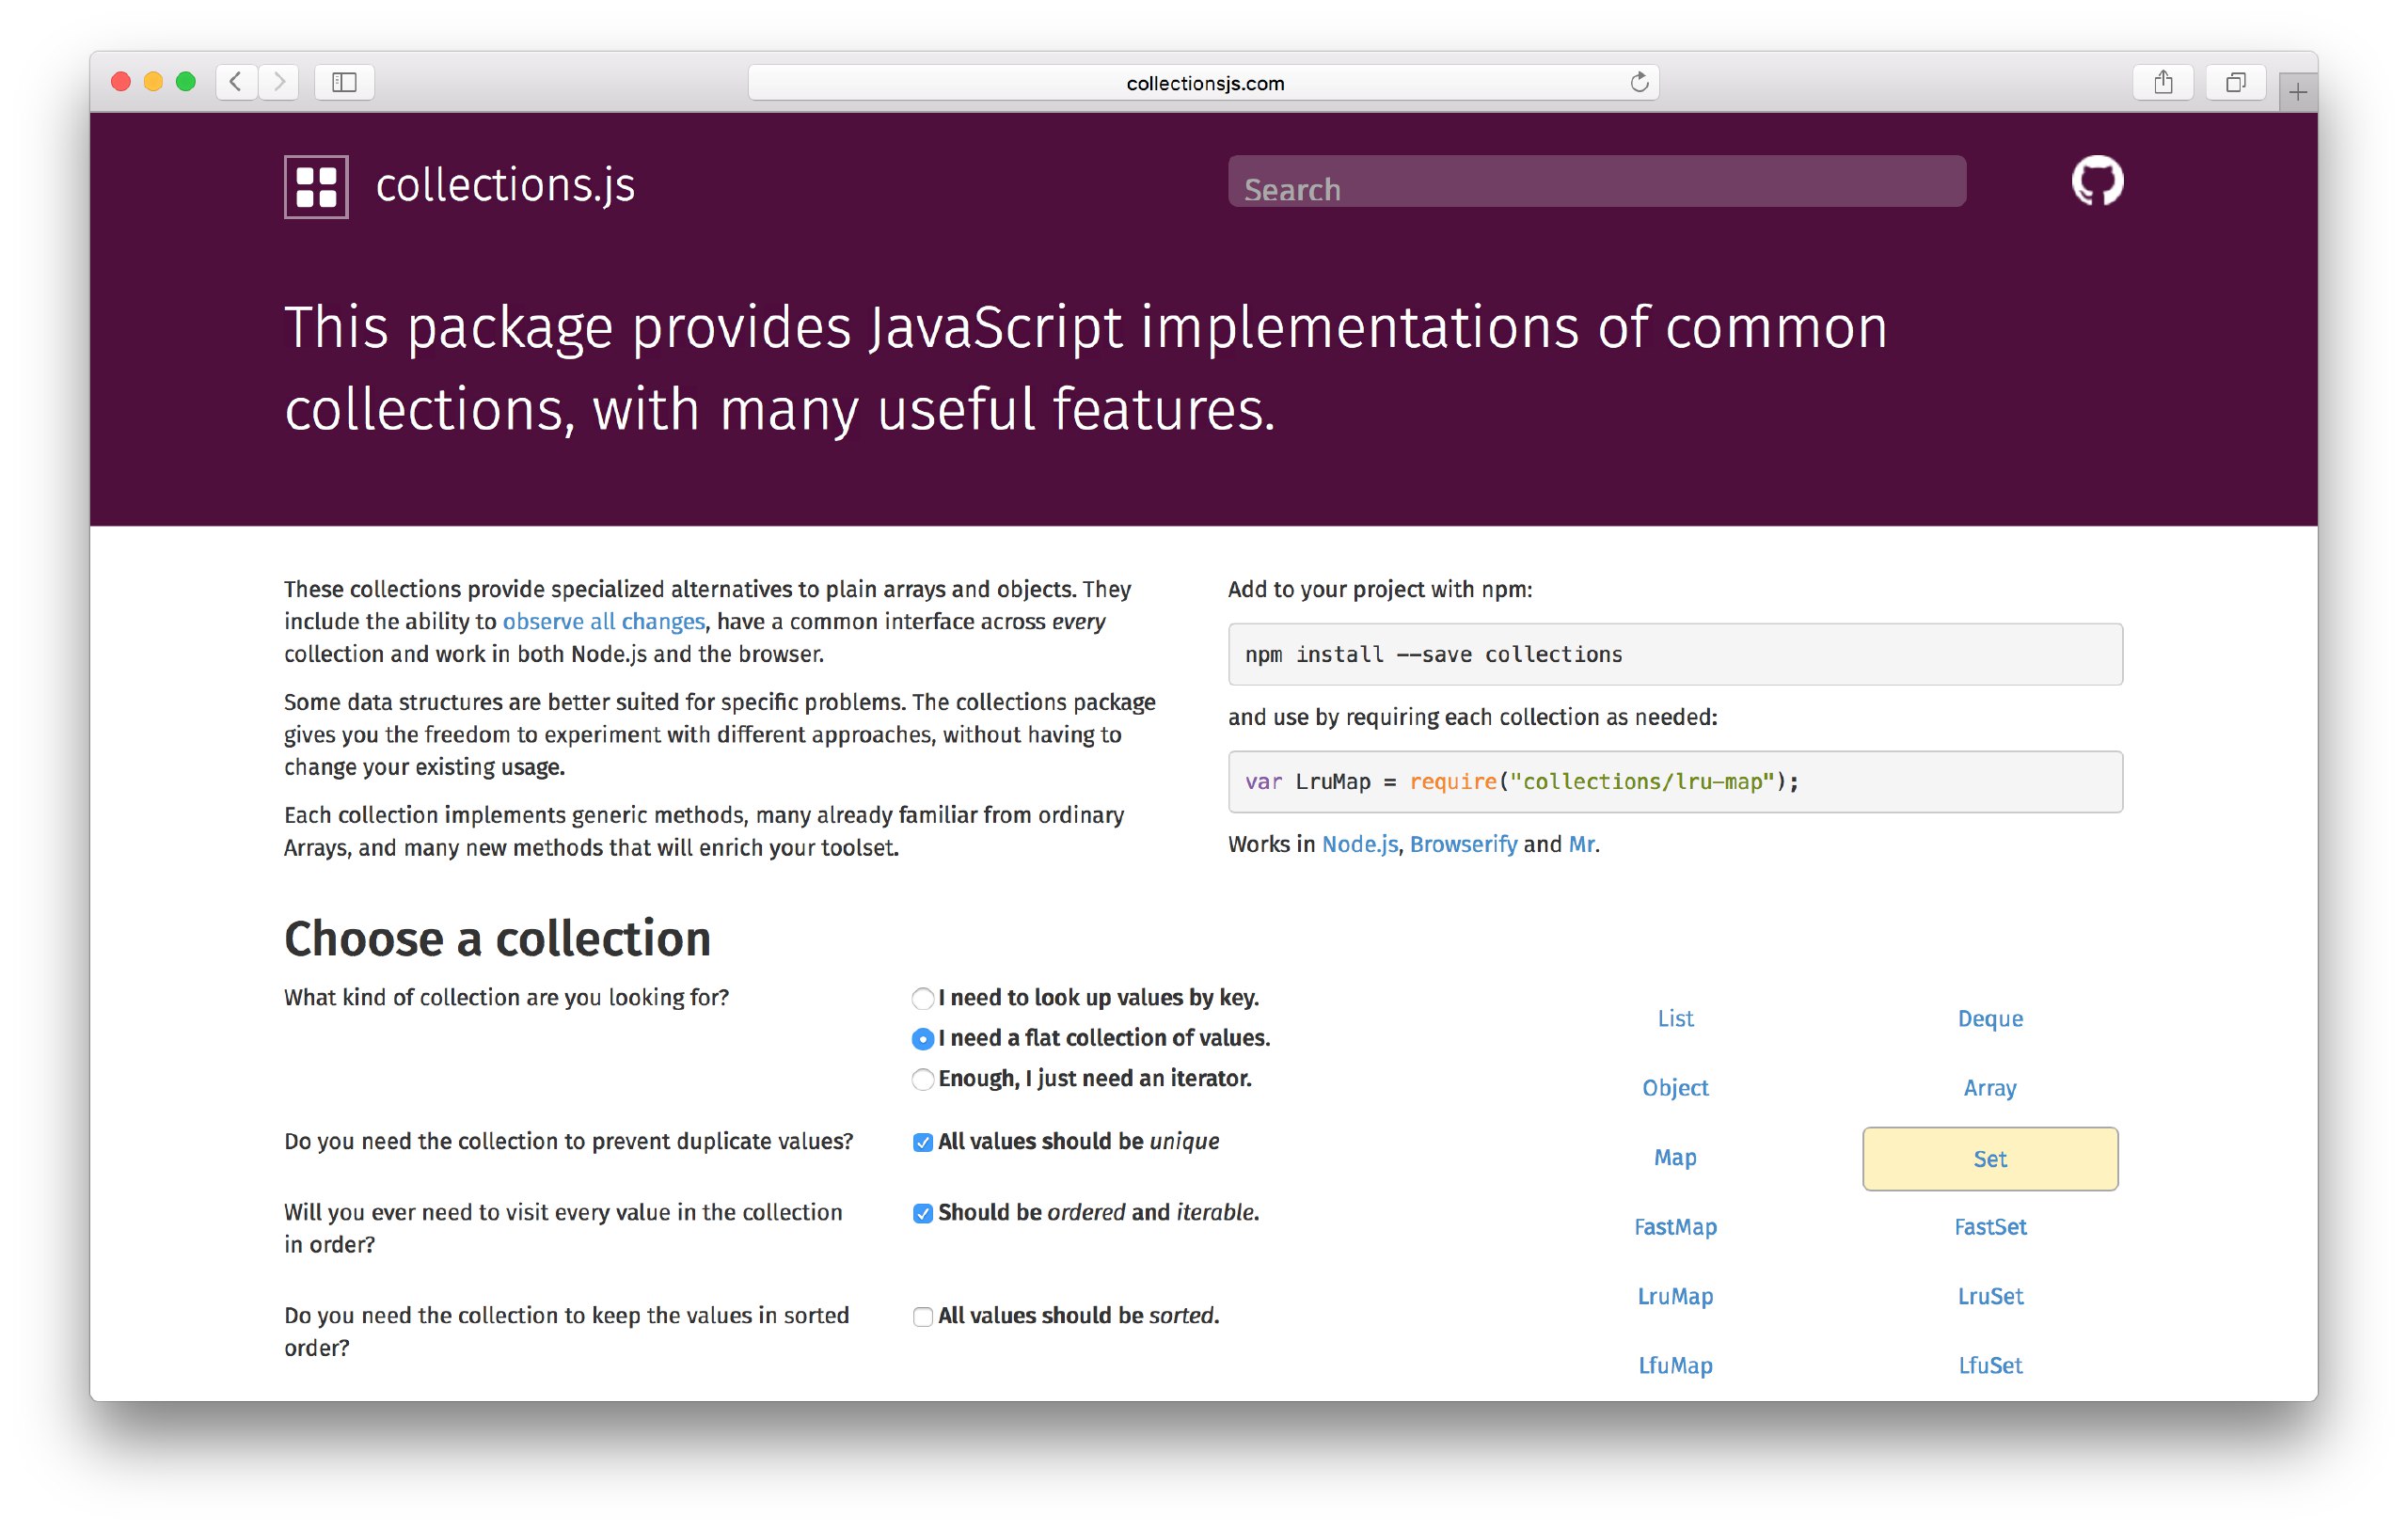Open the Object collection link
Image resolution: width=2408 pixels, height=1530 pixels.
(x=1675, y=1088)
